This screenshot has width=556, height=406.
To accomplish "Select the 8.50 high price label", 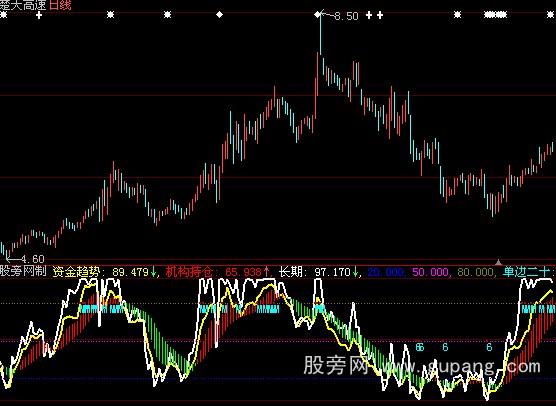I will (x=346, y=16).
